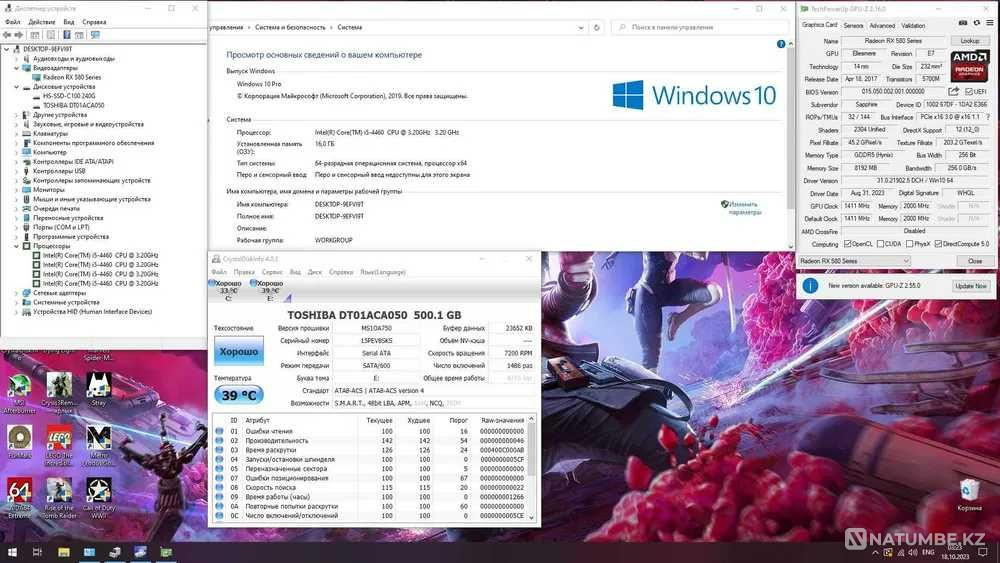Click Device Manager scan hardware monitor icon
Viewport: 1000px width, 563px height.
pos(95,35)
